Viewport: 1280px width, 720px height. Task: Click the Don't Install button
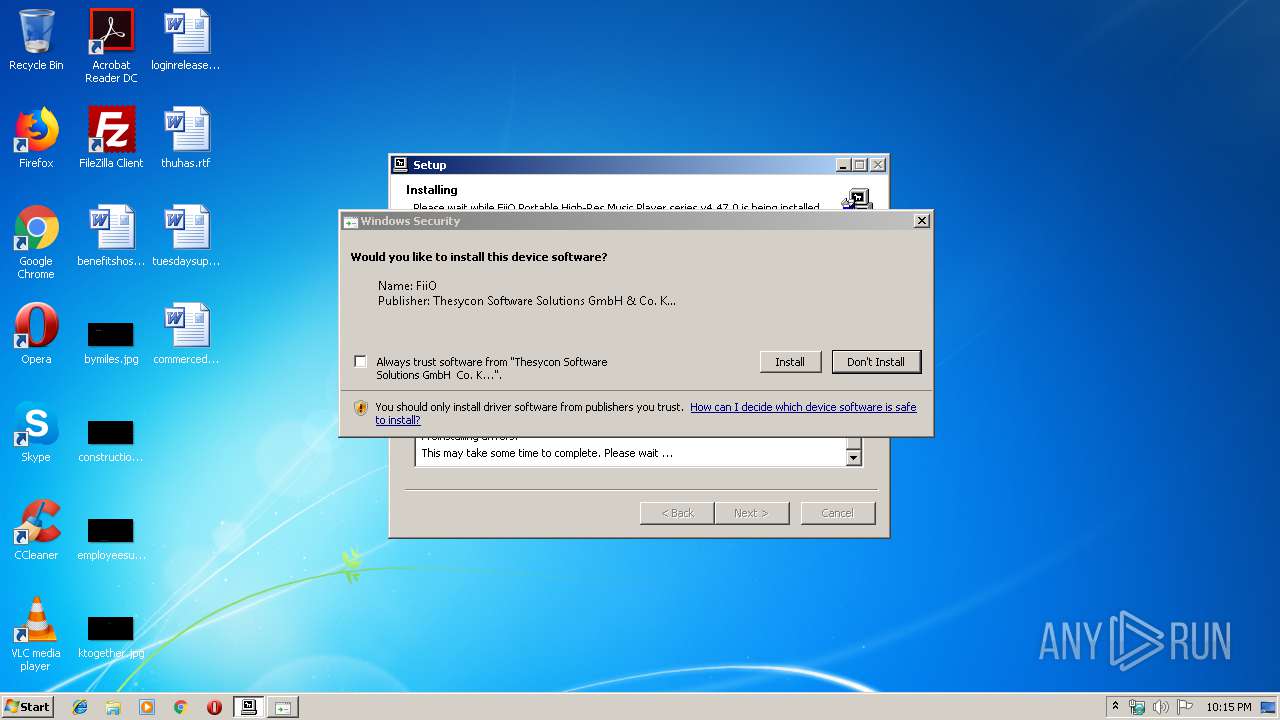pos(876,362)
